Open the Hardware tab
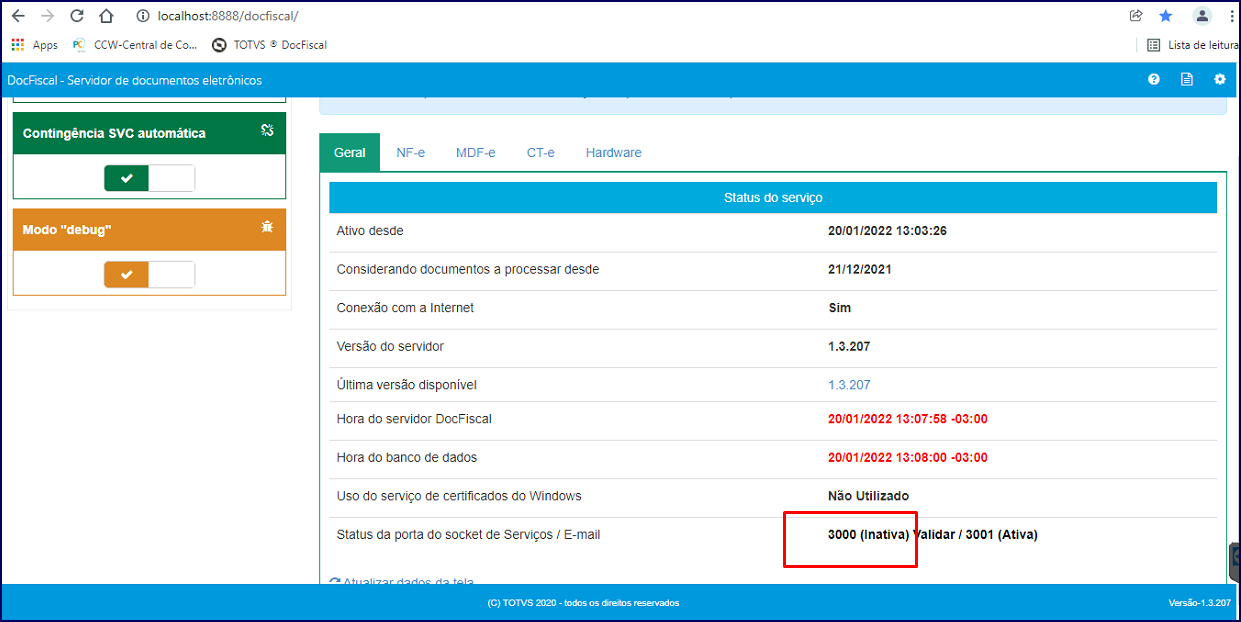The height and width of the screenshot is (622, 1241). (x=614, y=153)
